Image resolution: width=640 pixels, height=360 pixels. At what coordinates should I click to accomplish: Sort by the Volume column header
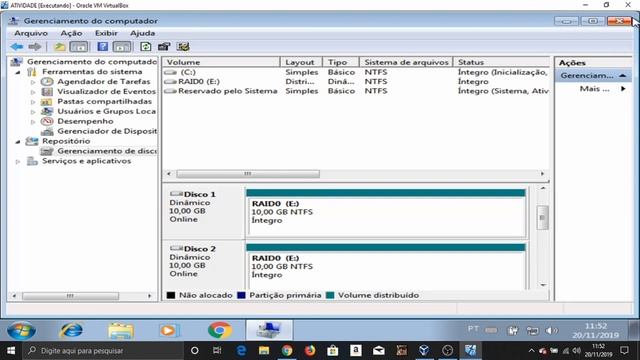point(222,62)
